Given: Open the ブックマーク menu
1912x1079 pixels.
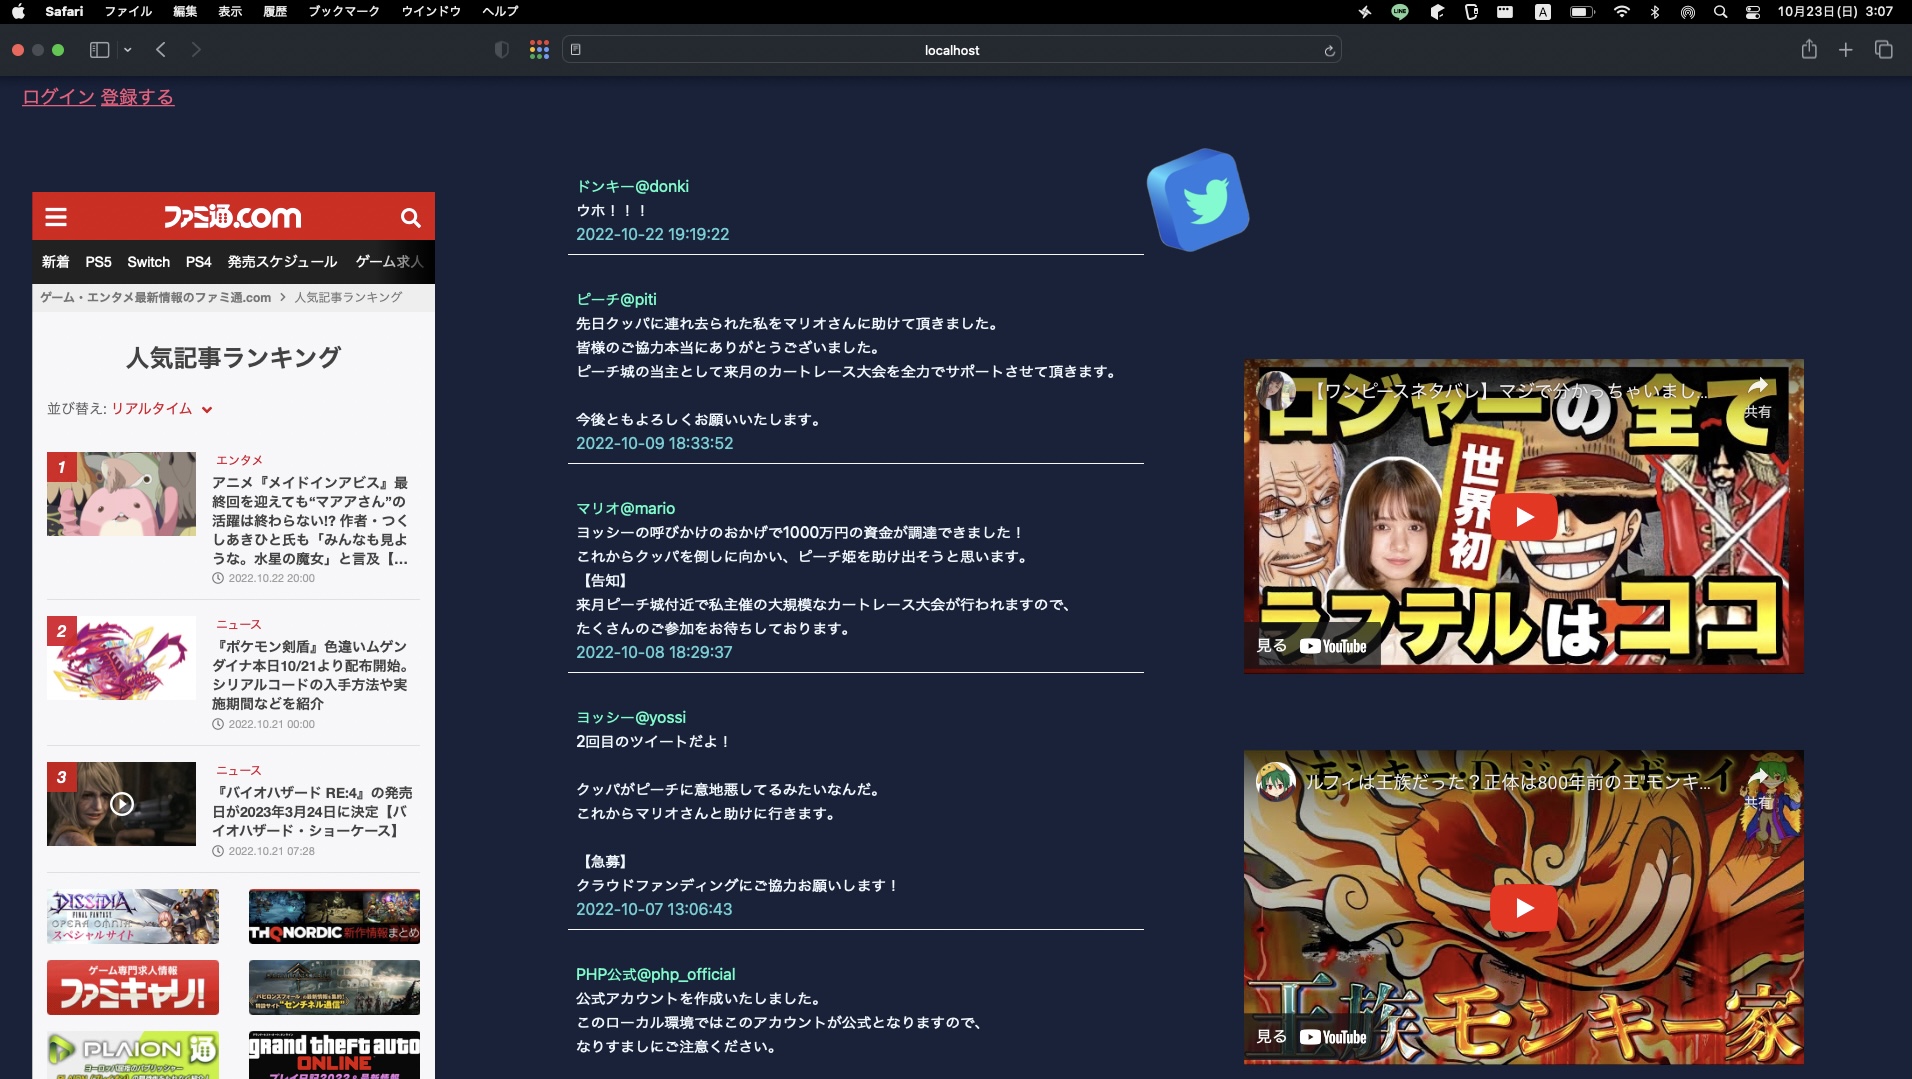Looking at the screenshot, I should (x=343, y=11).
